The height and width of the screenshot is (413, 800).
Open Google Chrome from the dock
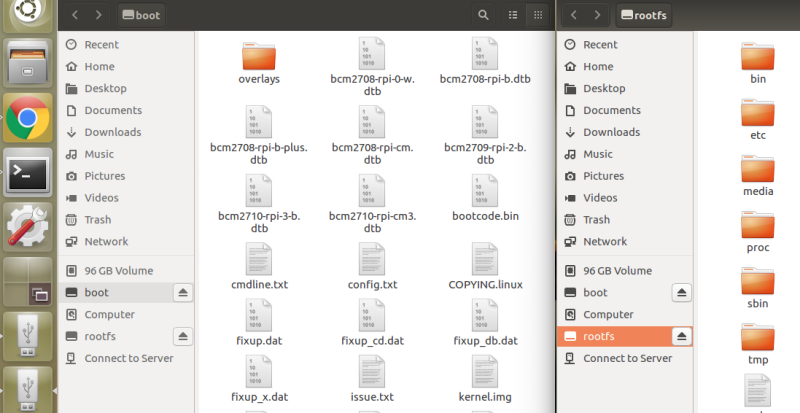(28, 117)
